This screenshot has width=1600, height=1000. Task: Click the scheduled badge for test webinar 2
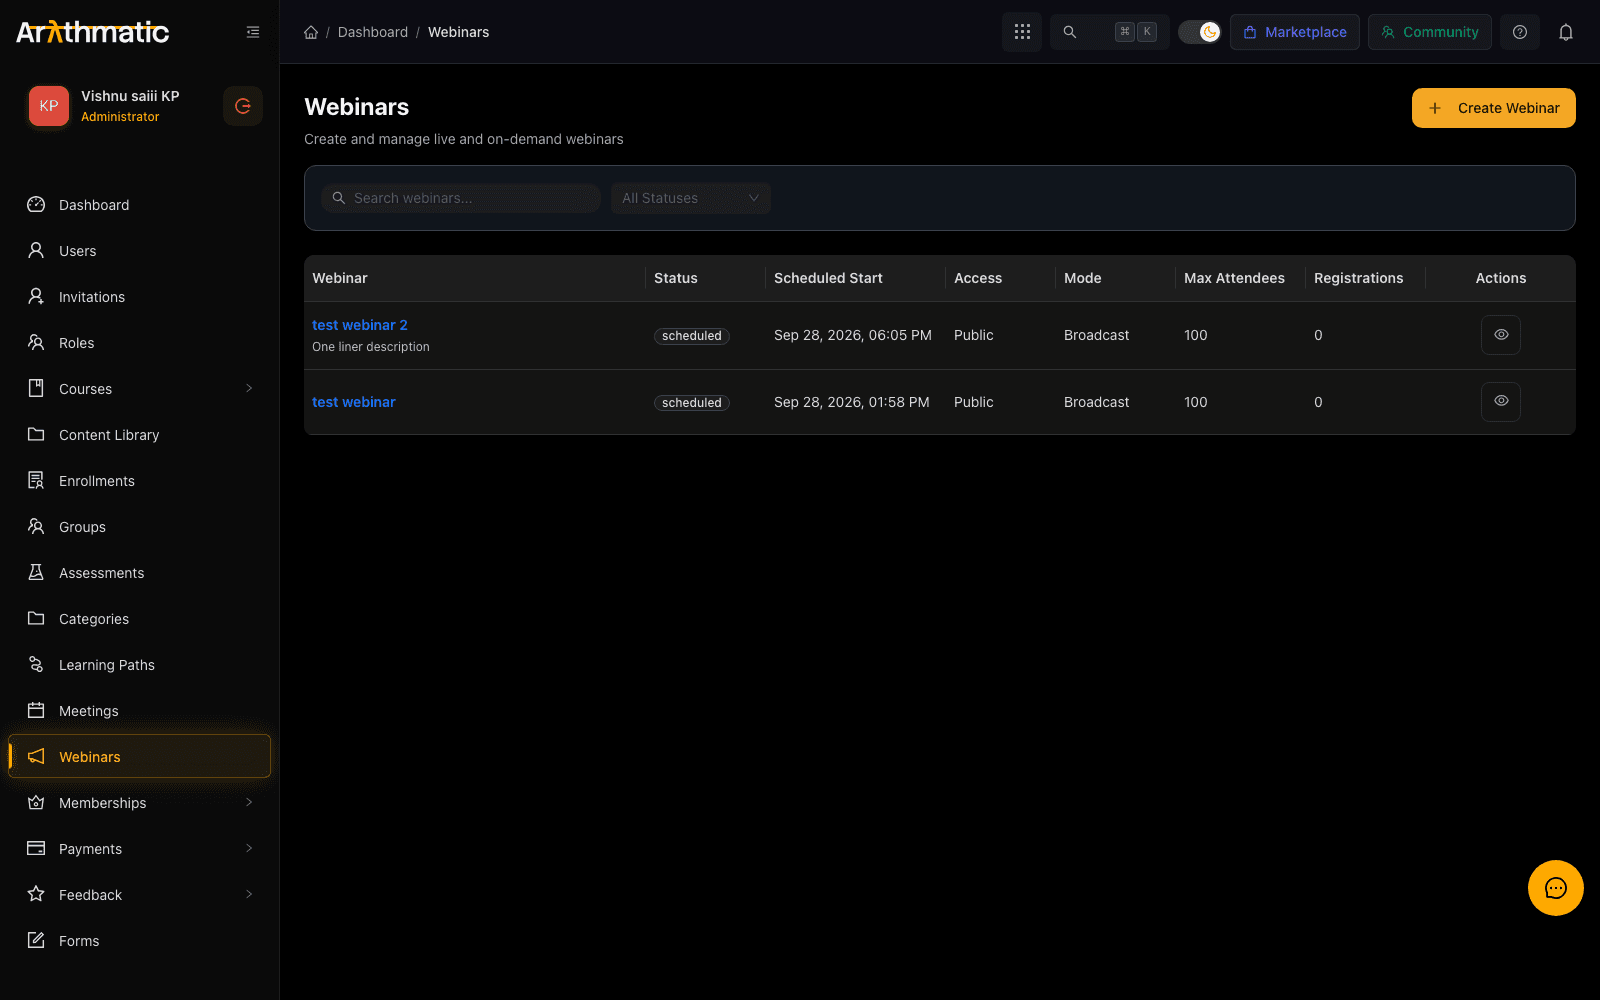tap(692, 336)
